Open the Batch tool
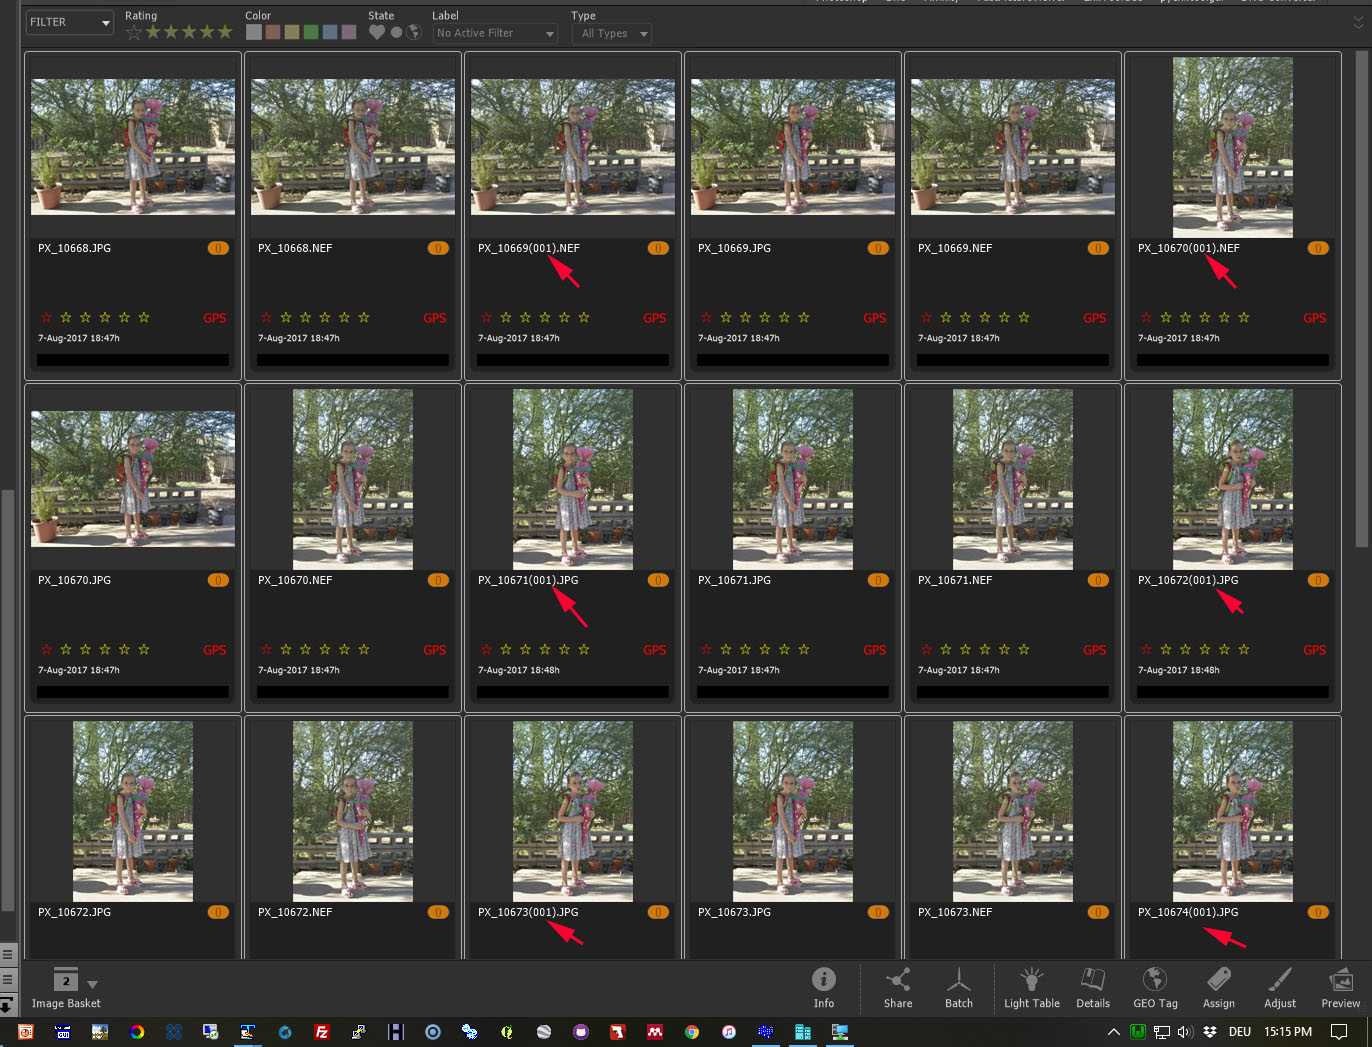This screenshot has width=1372, height=1047. click(958, 987)
